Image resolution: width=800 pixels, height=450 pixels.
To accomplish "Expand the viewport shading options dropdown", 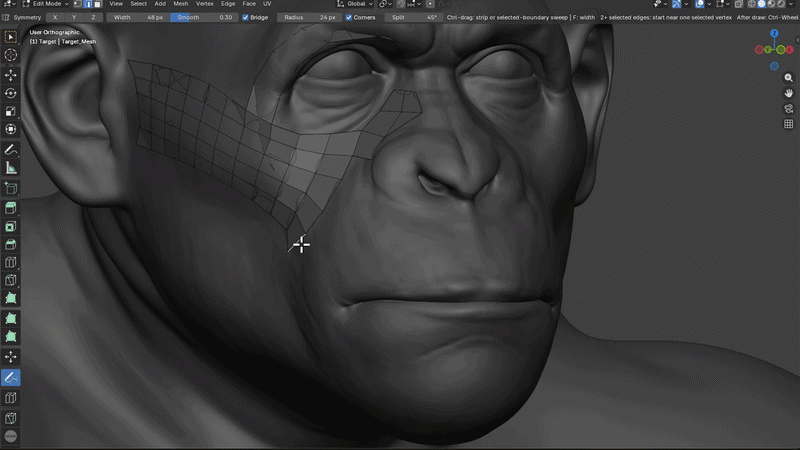I will (791, 4).
